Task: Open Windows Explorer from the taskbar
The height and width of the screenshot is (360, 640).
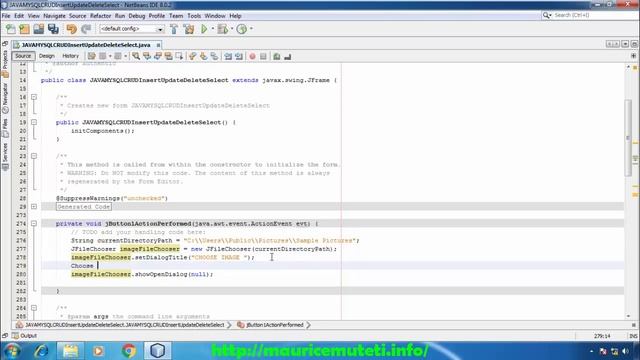Action: click(x=70, y=351)
